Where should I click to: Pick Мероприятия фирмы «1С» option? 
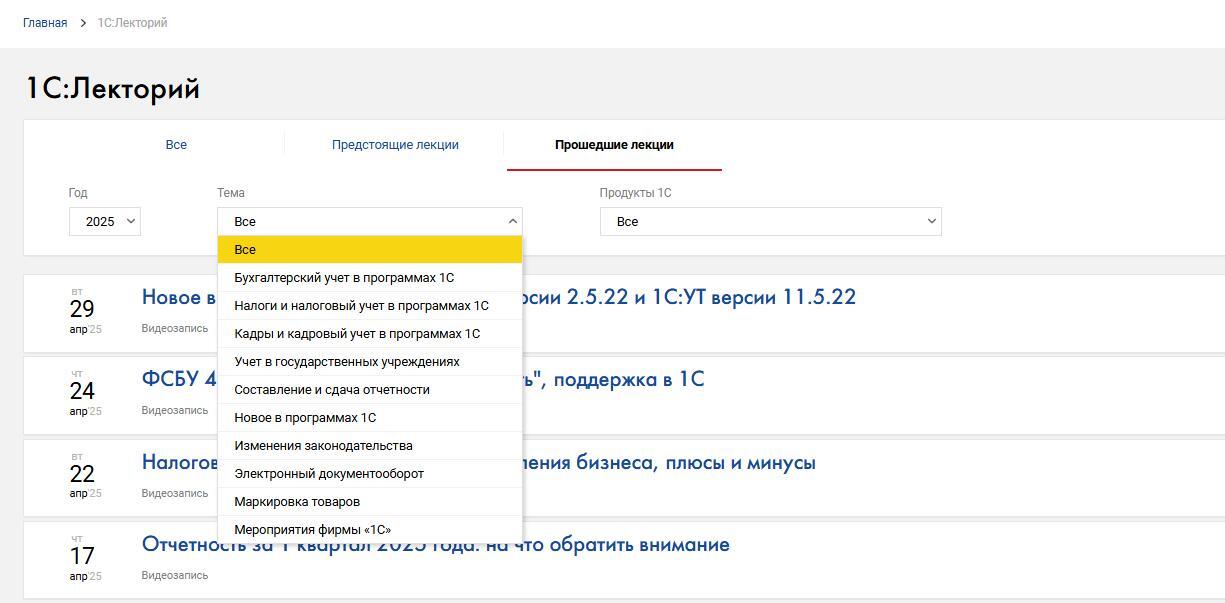point(370,530)
